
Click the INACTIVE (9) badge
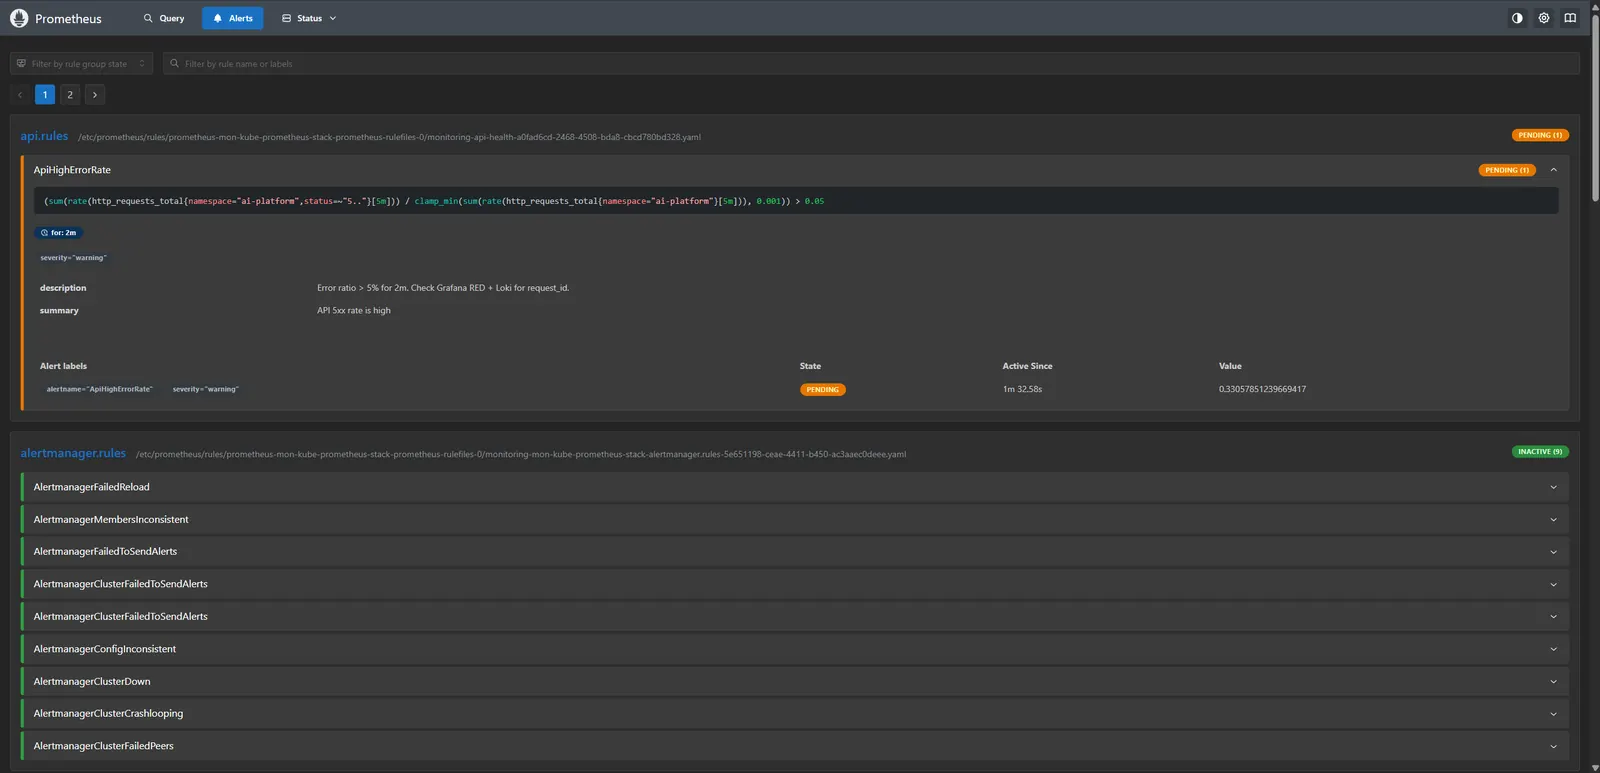[x=1540, y=452]
